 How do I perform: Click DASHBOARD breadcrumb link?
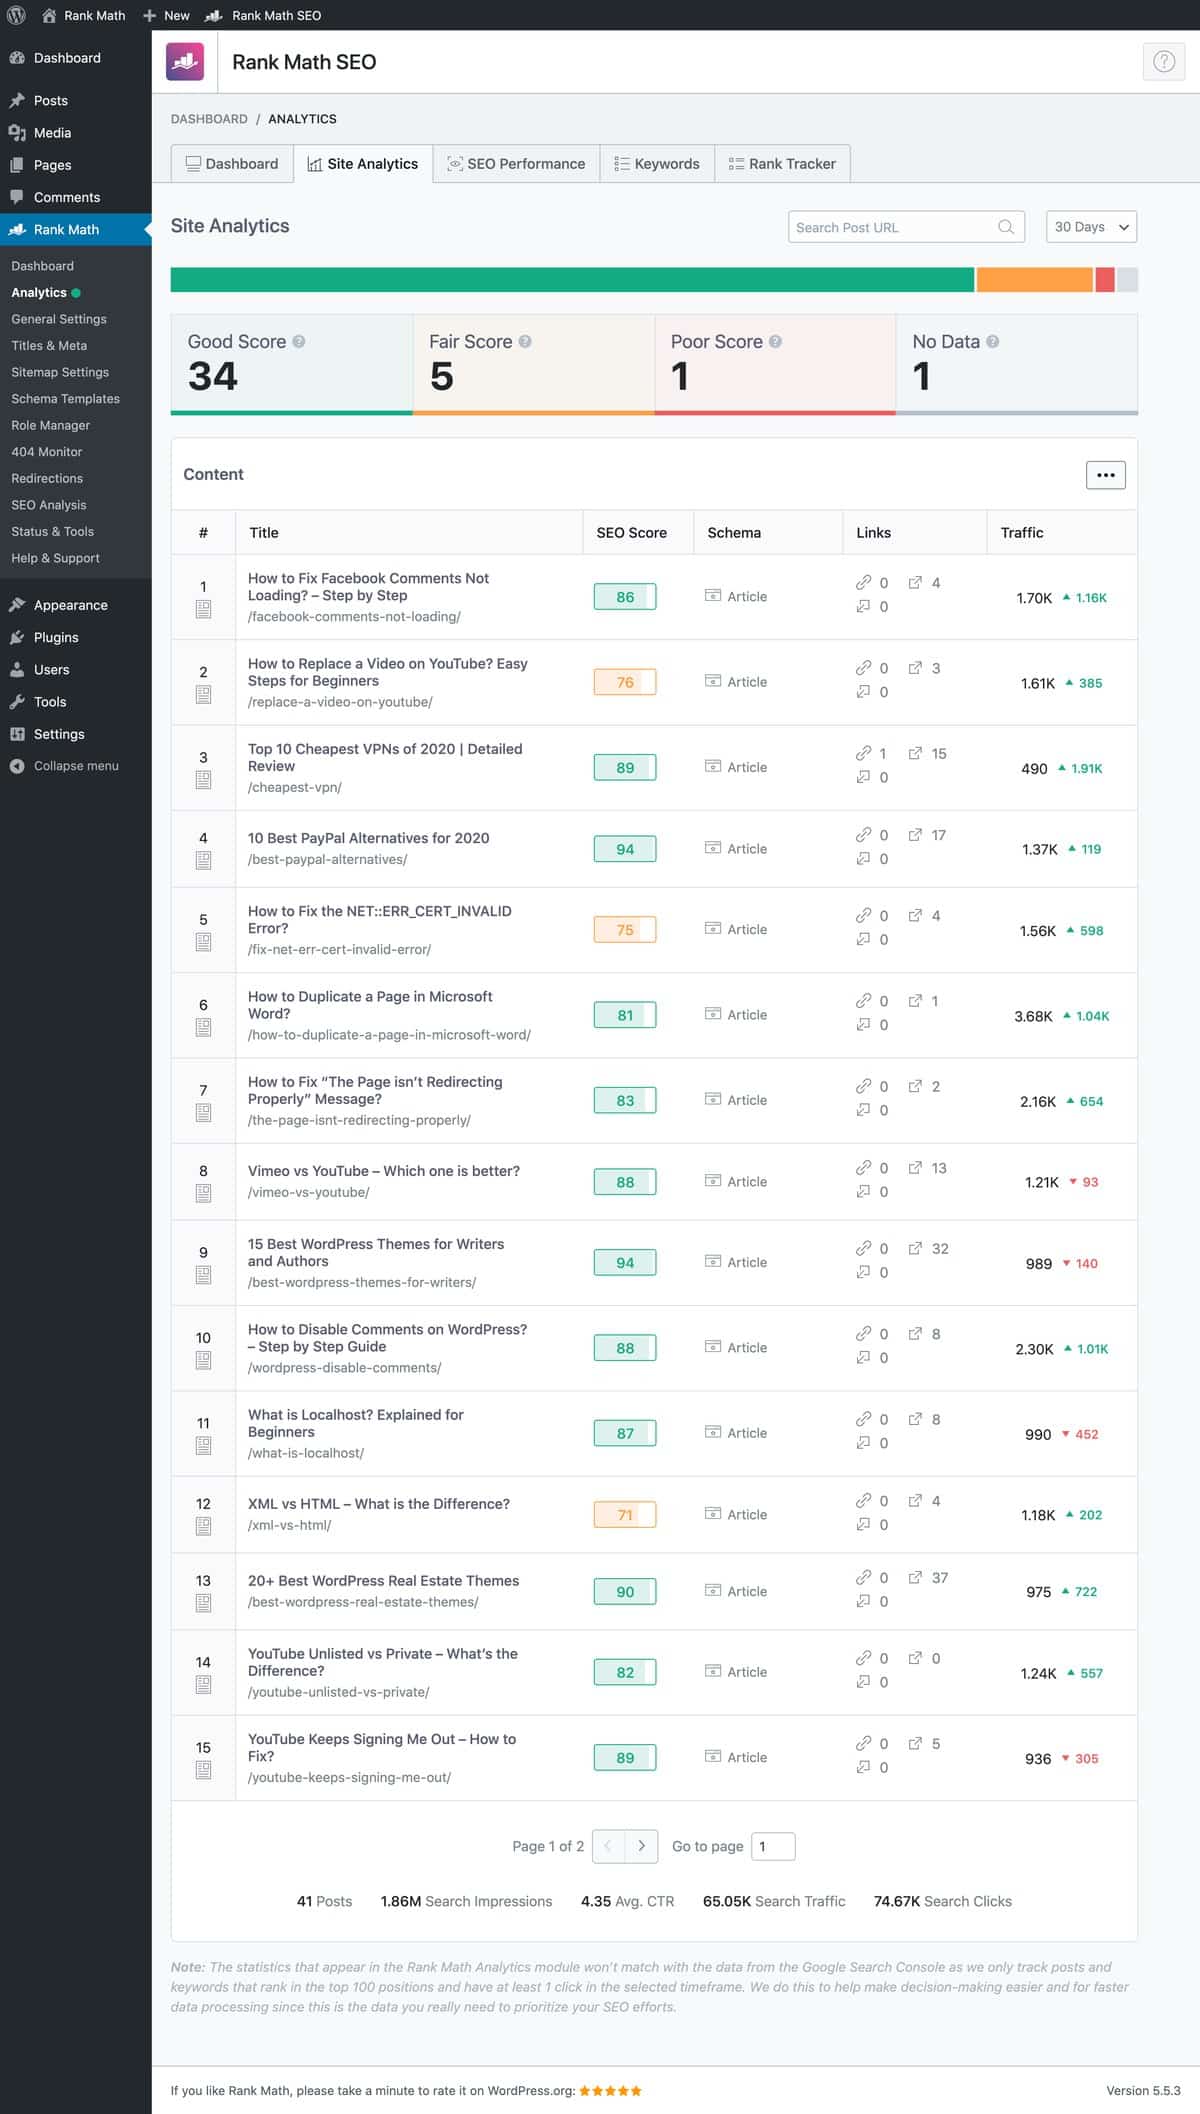pyautogui.click(x=209, y=119)
